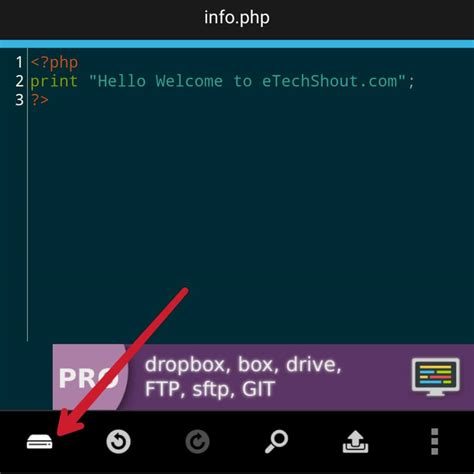Image resolution: width=474 pixels, height=474 pixels.
Task: Tap the FTP, sftp, GIT banner line
Action: point(210,389)
